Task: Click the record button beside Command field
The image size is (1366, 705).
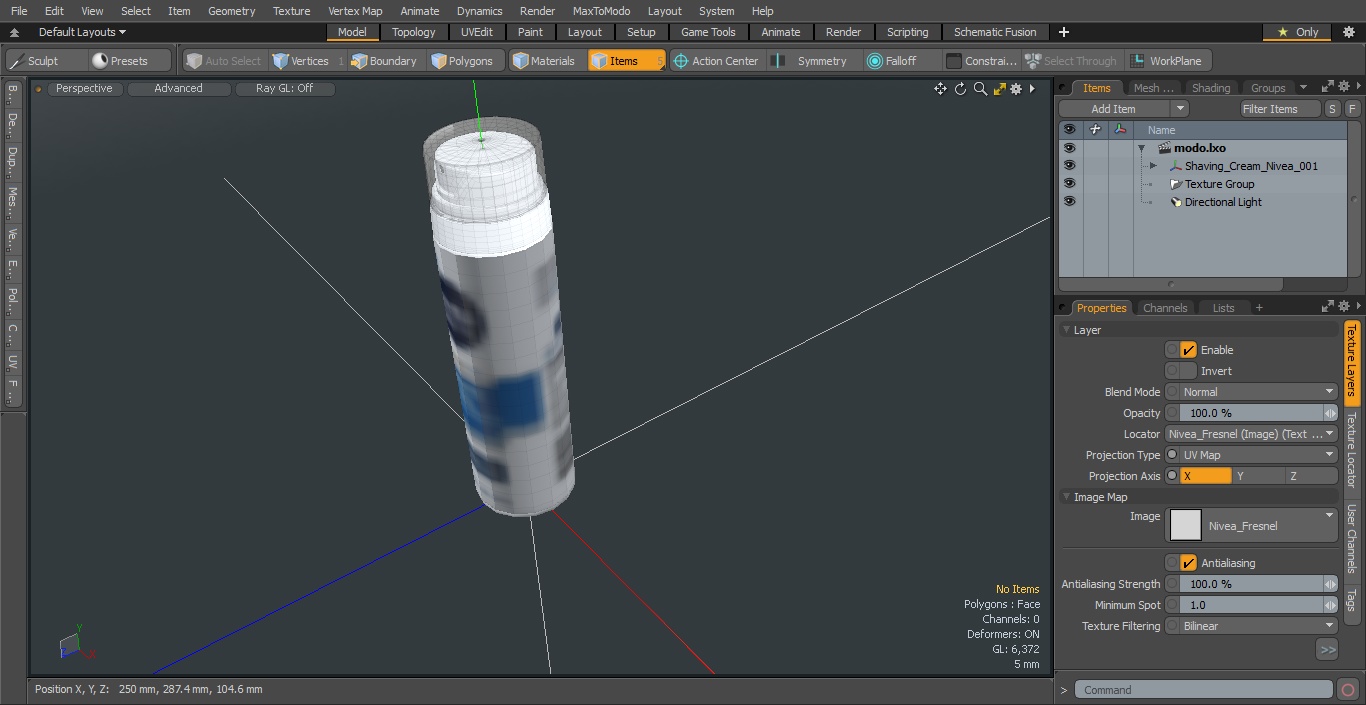Action: tap(1347, 690)
